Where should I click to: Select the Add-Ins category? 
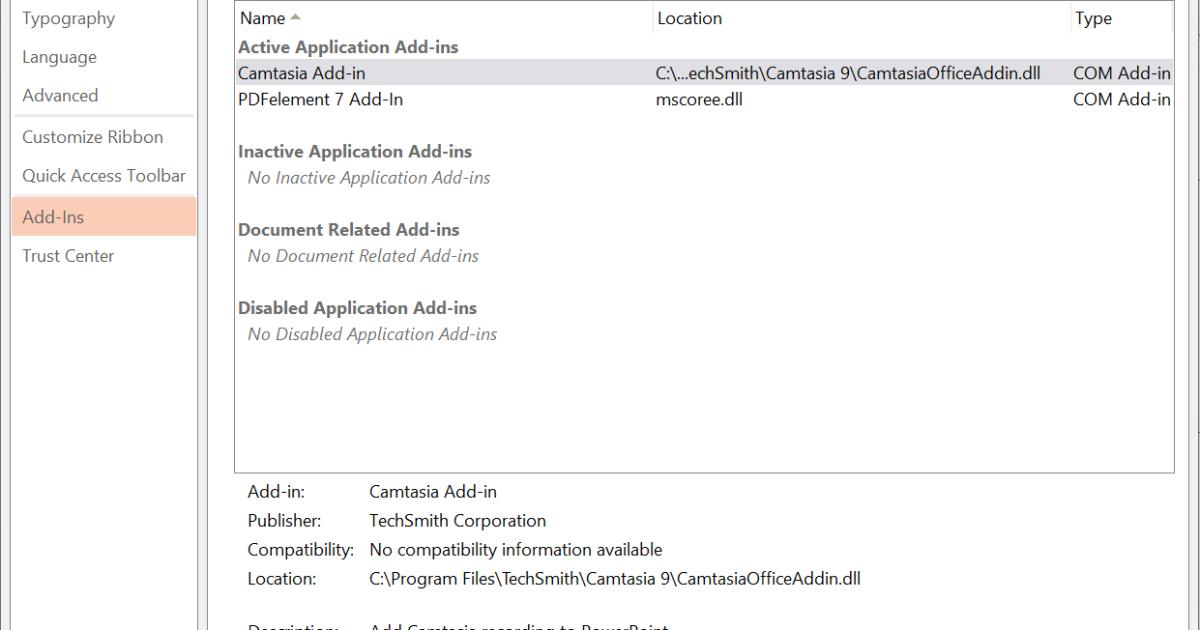(54, 217)
